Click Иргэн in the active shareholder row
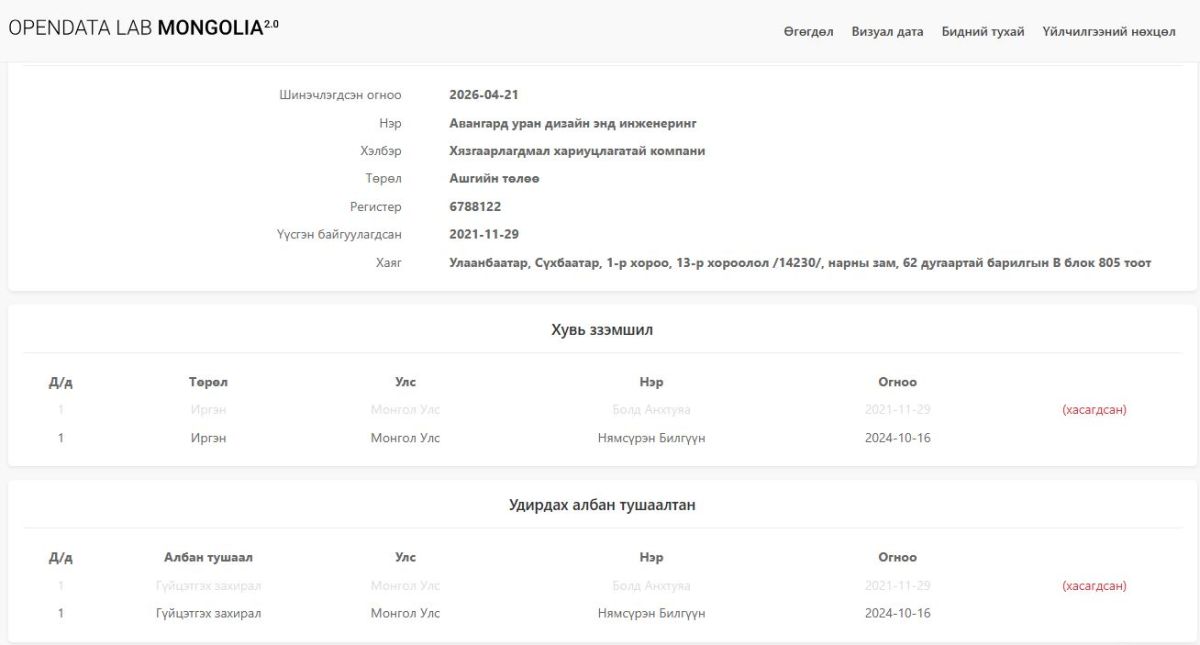 [208, 438]
